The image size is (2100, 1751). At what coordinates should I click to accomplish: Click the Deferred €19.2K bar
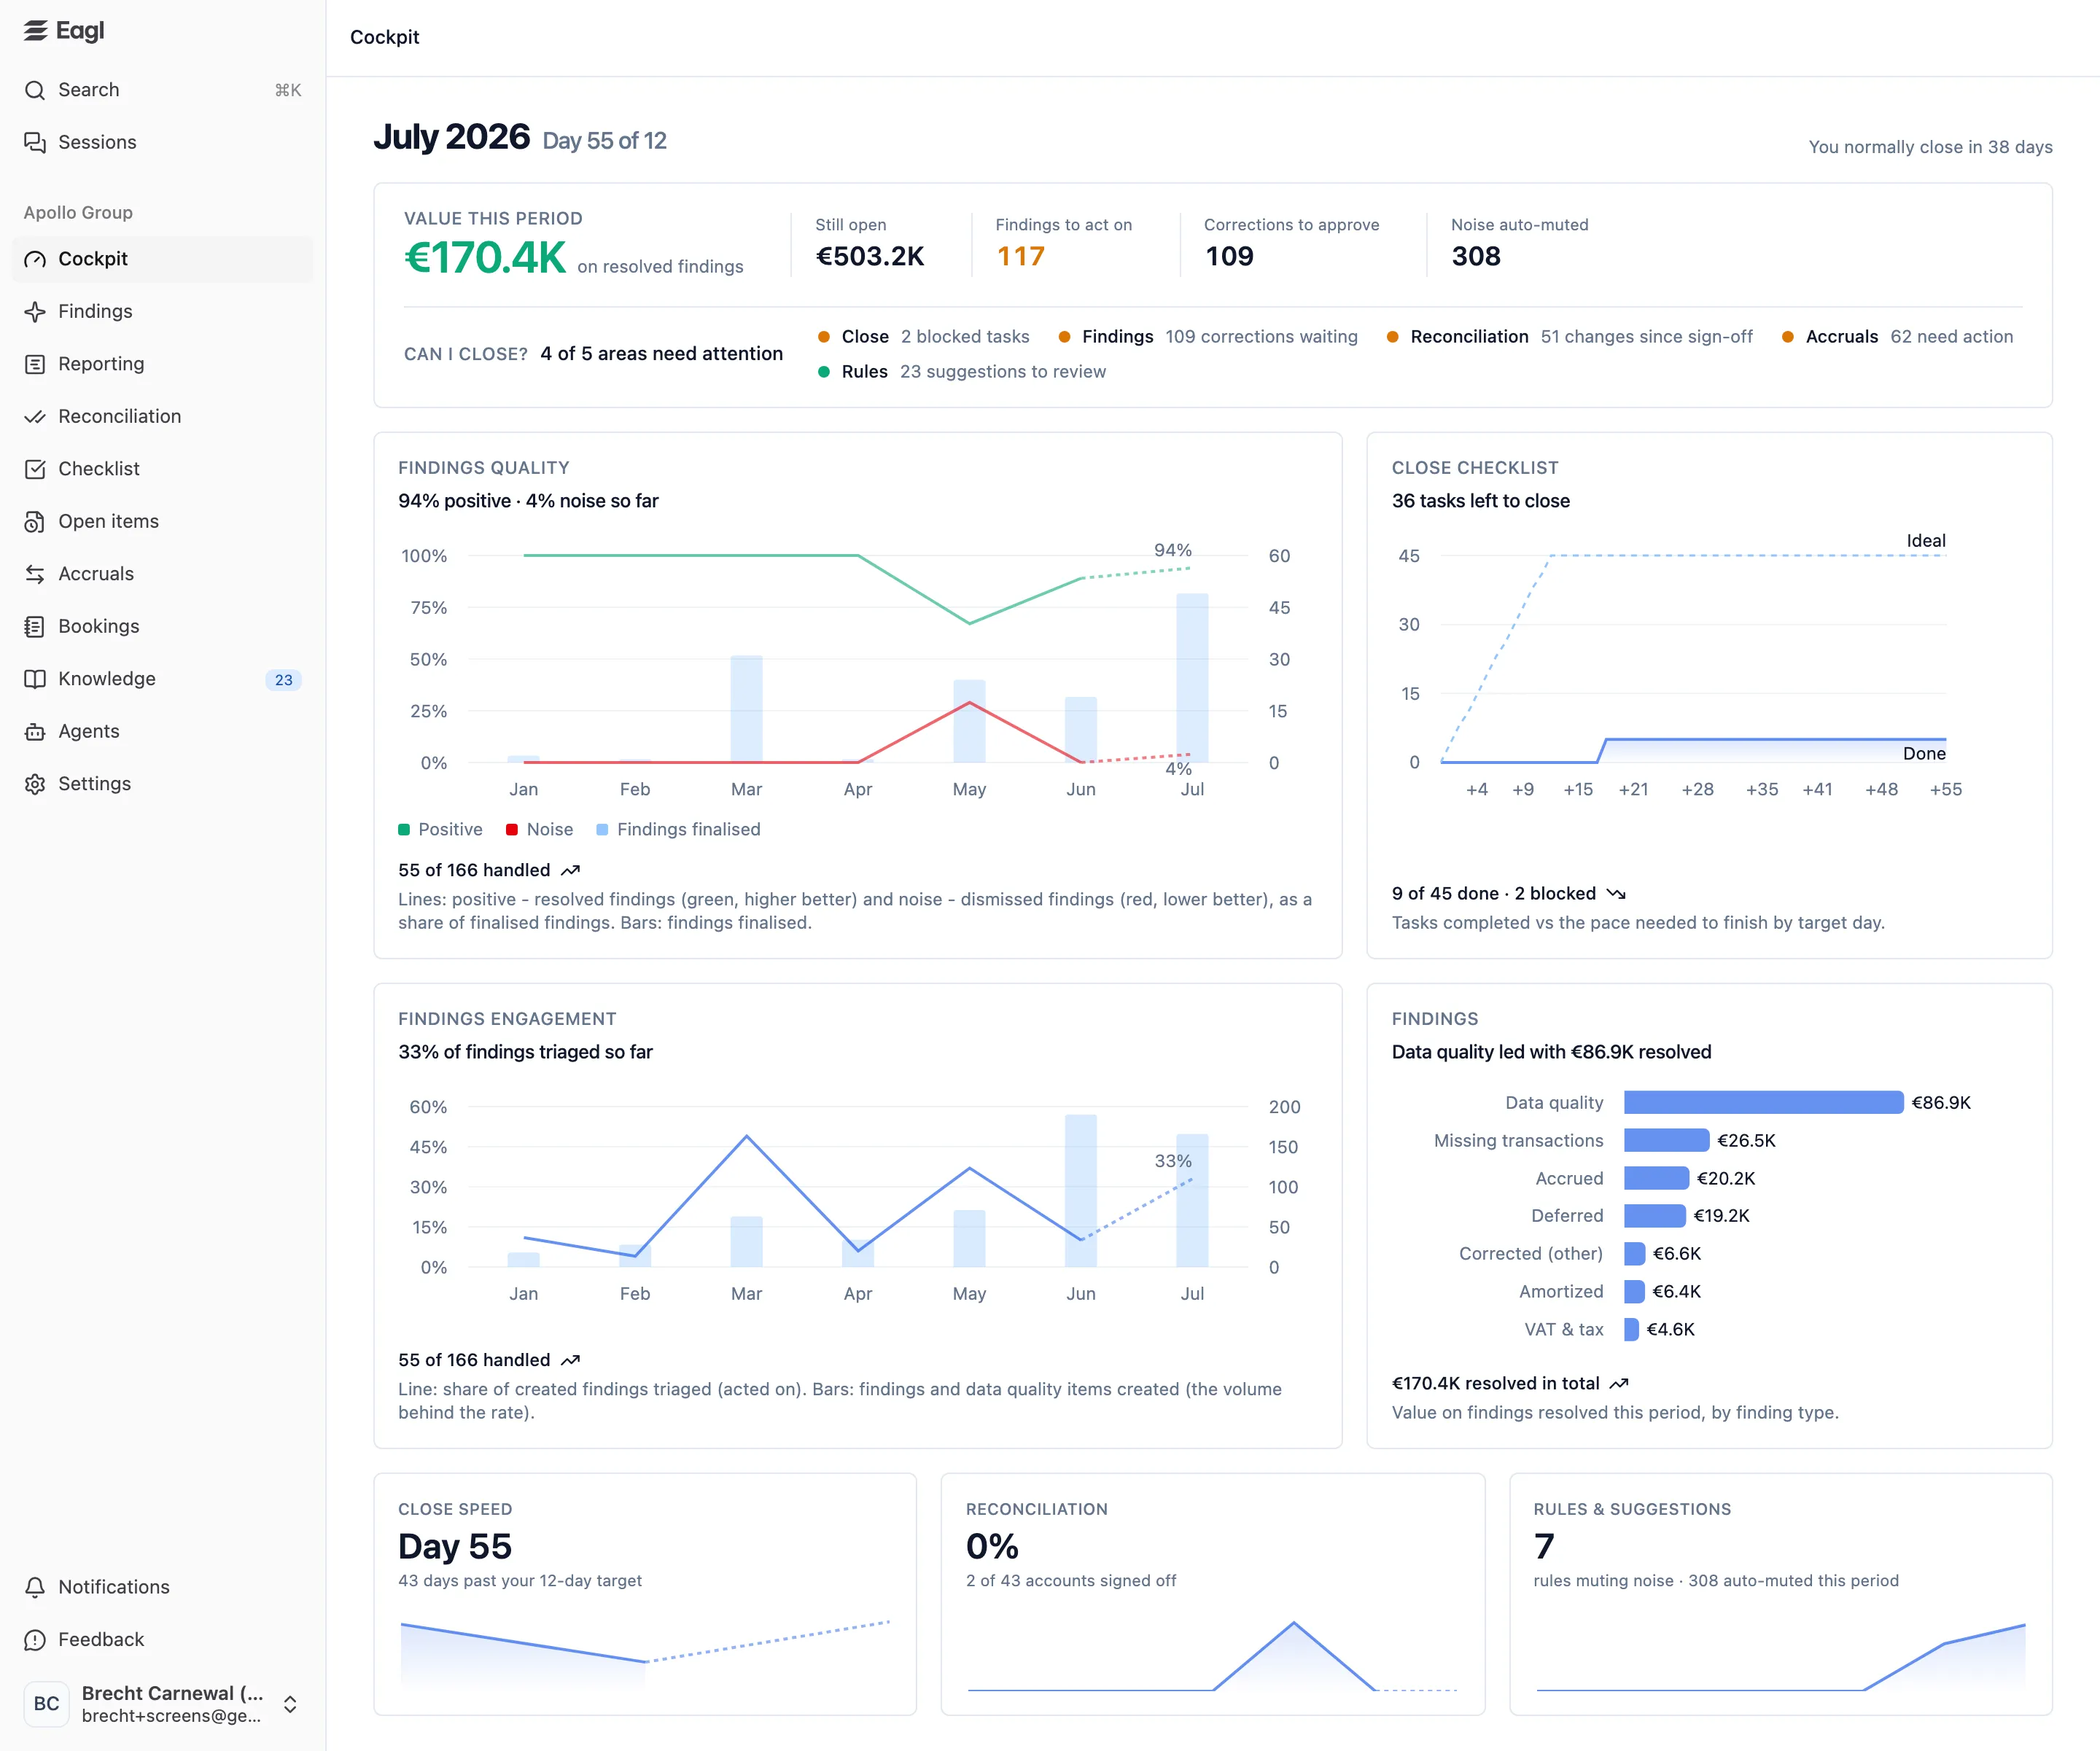pos(1655,1216)
